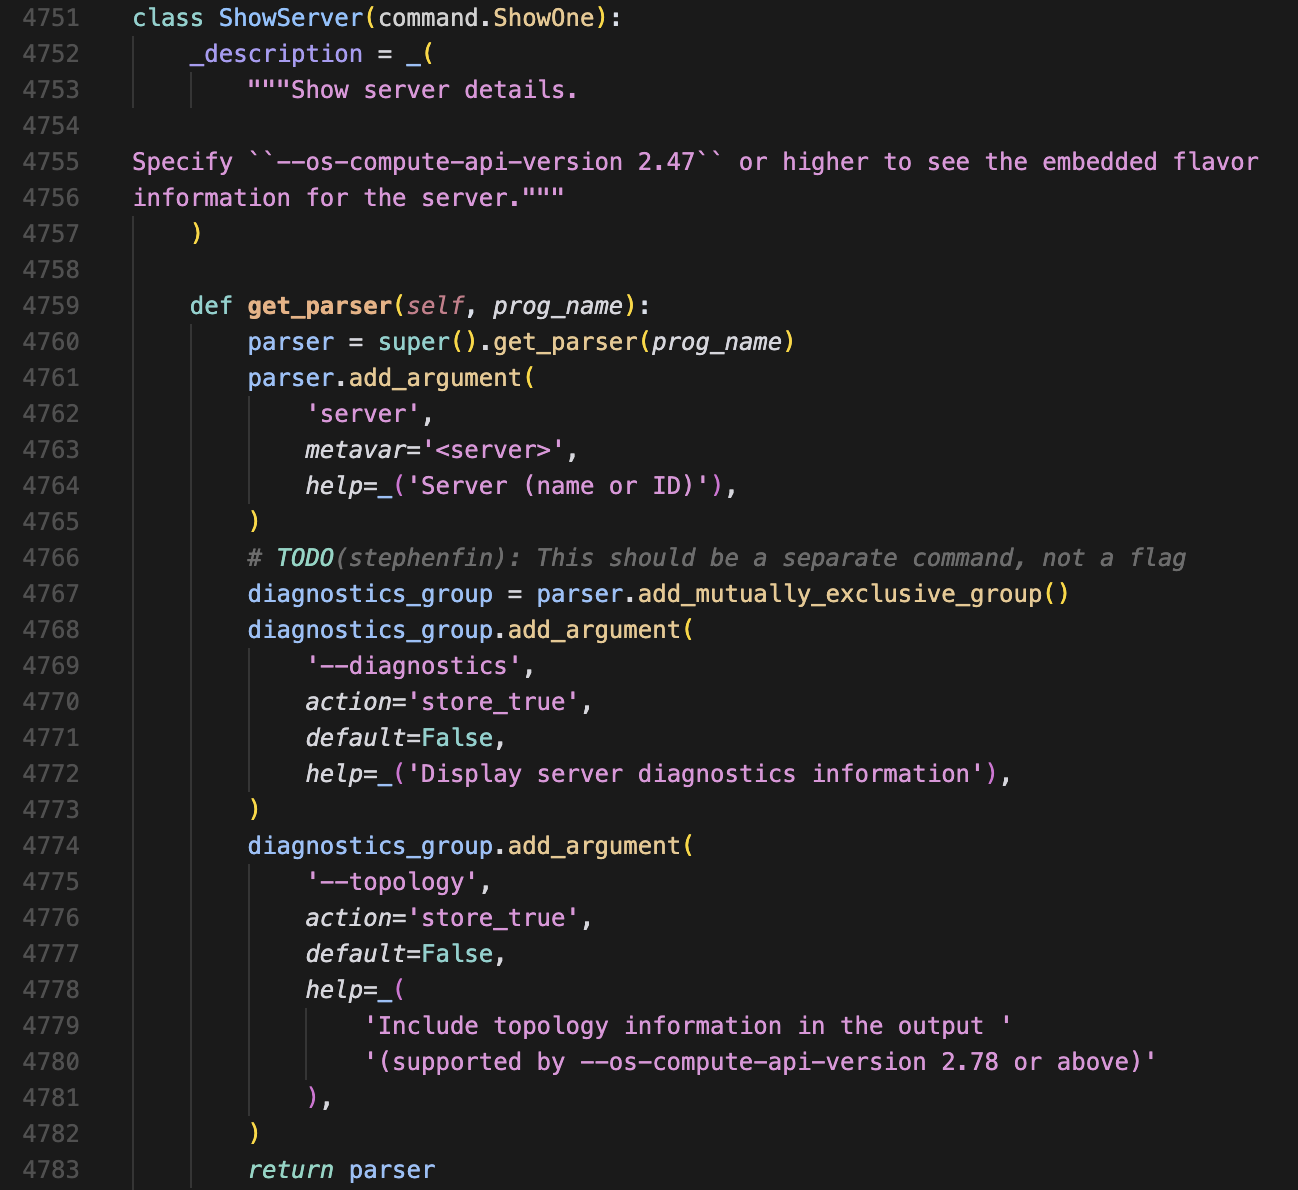Click the '--diagnostics' string
Image resolution: width=1298 pixels, height=1190 pixels.
point(413,666)
